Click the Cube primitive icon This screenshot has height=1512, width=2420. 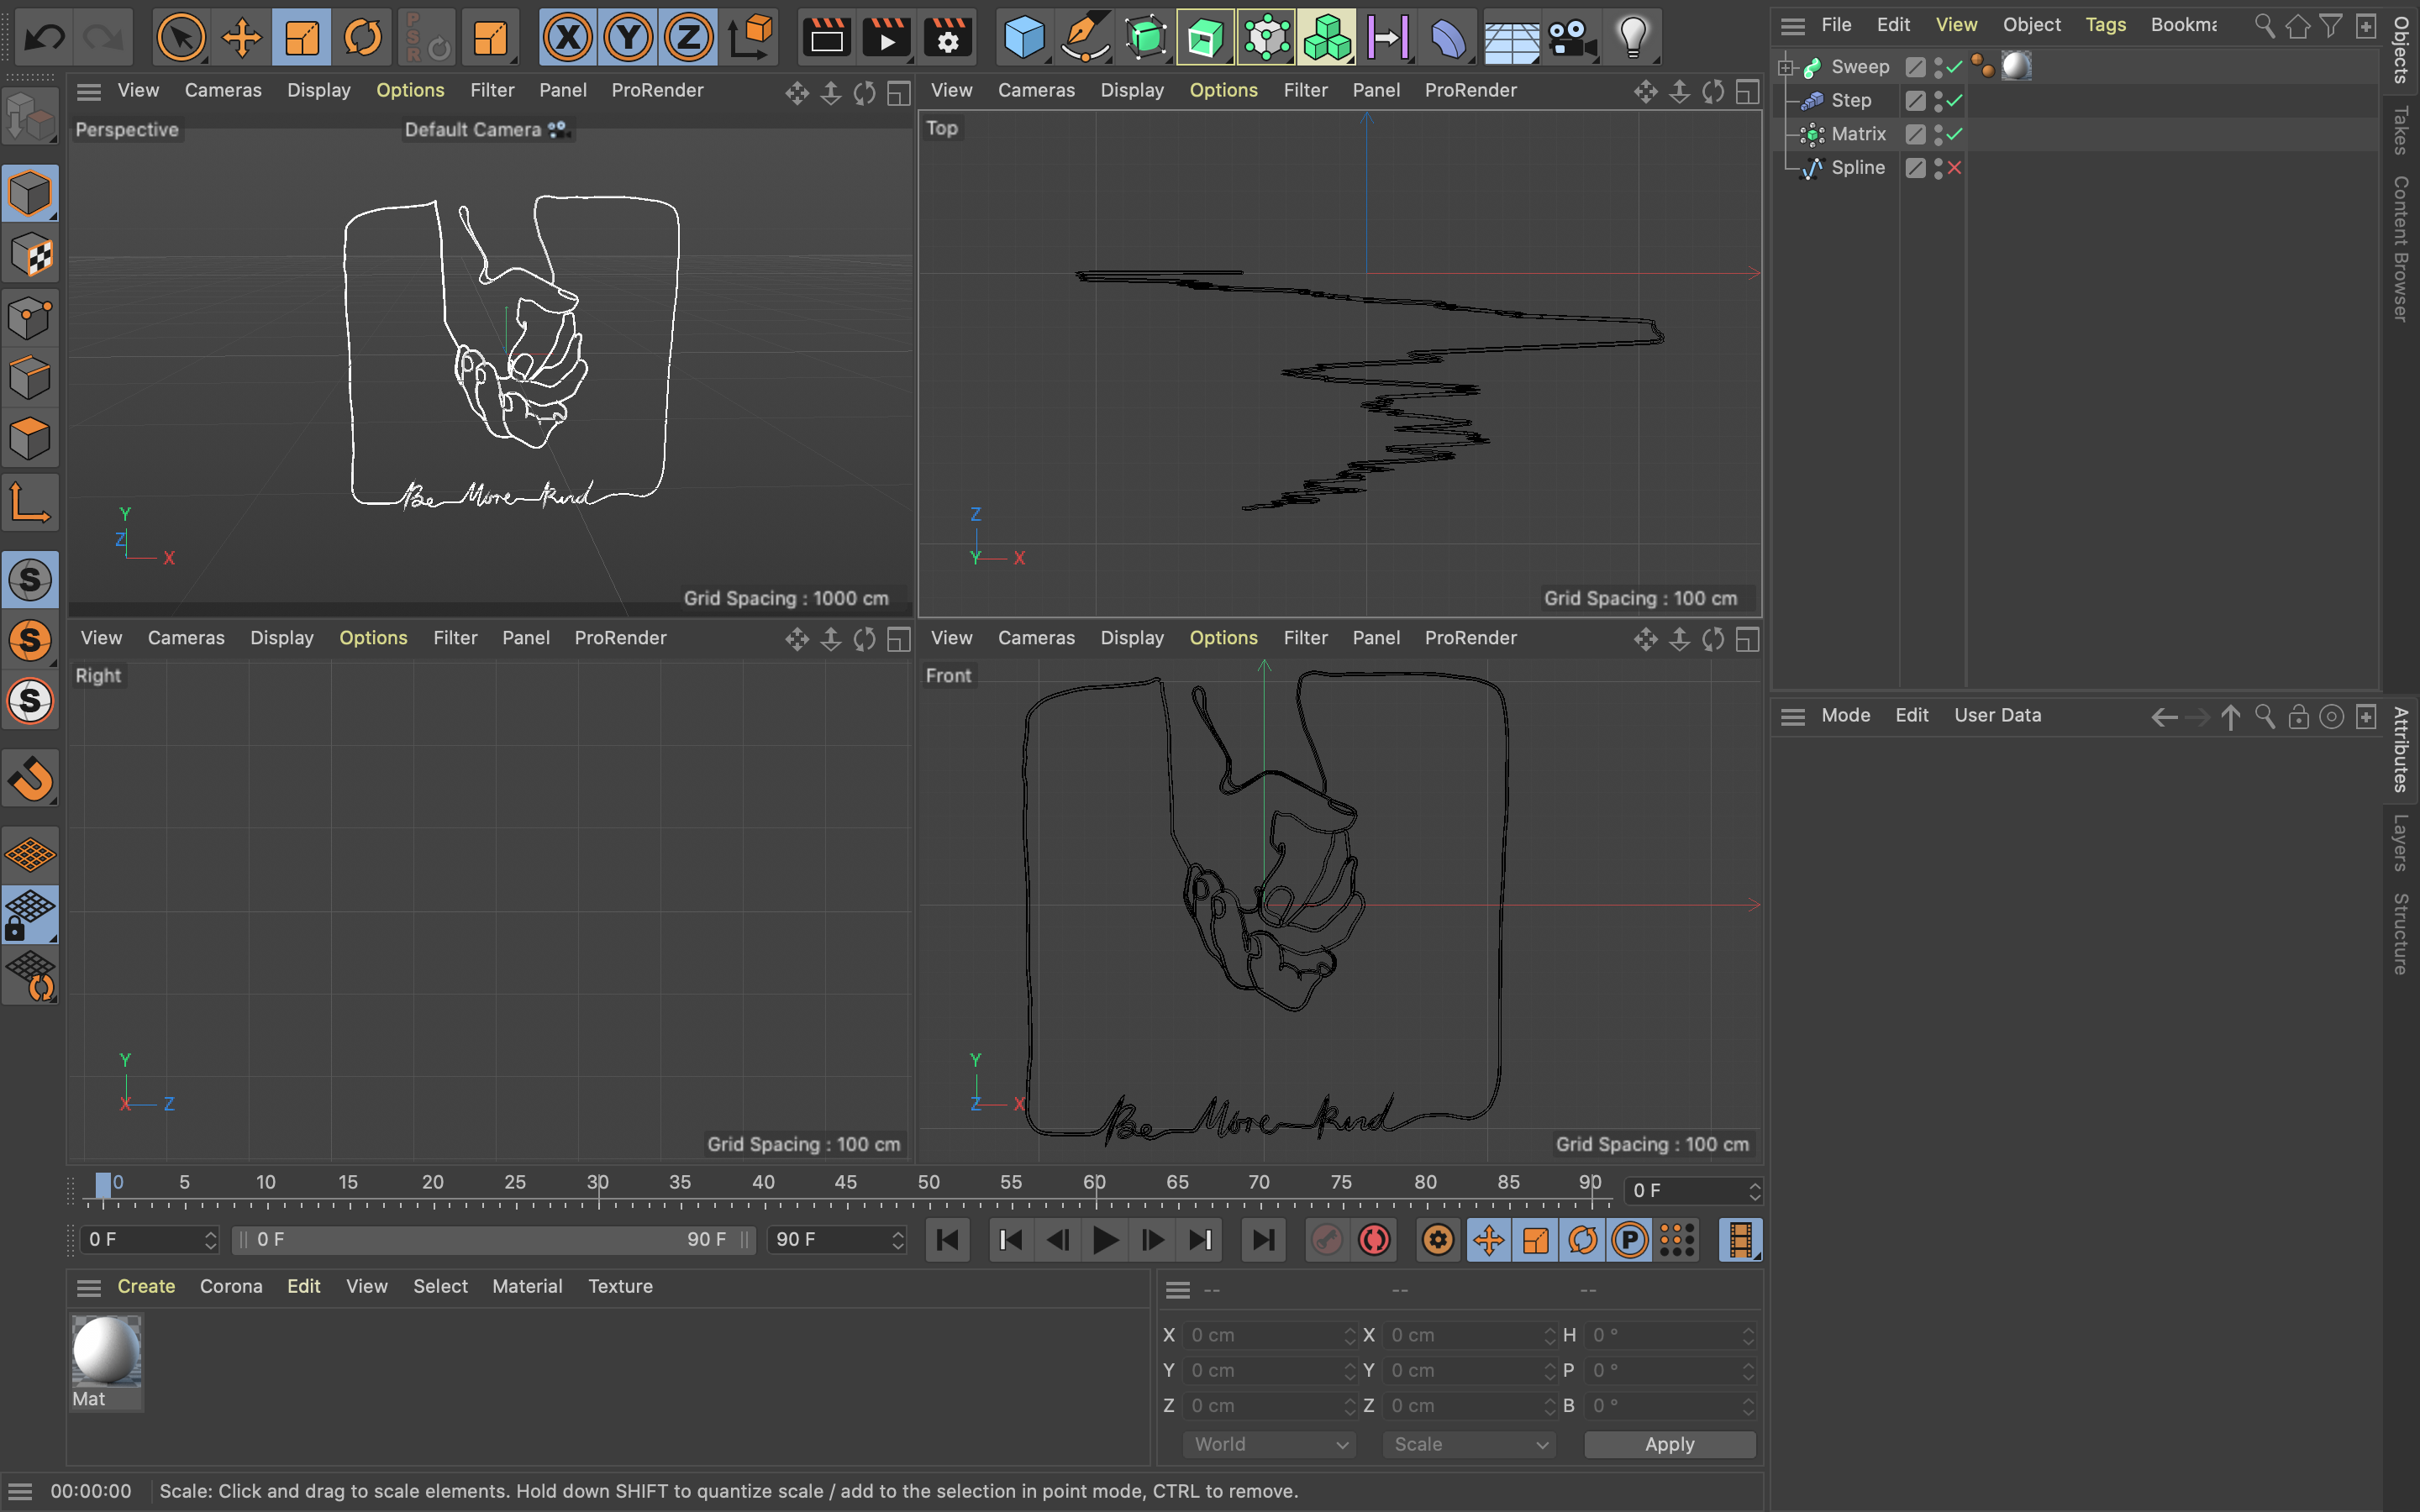(1023, 39)
